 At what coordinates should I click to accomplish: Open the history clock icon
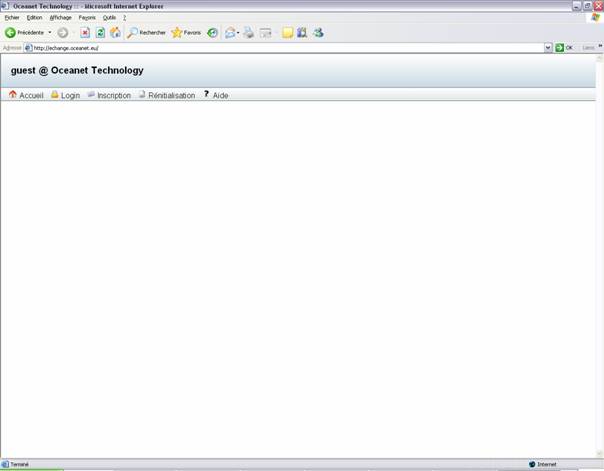212,33
